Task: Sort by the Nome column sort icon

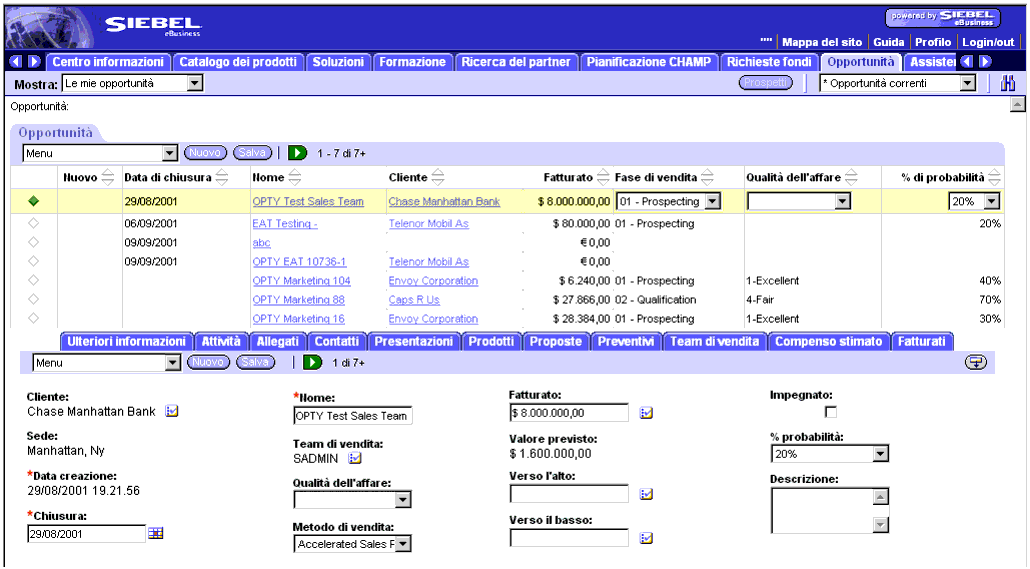Action: coord(295,177)
